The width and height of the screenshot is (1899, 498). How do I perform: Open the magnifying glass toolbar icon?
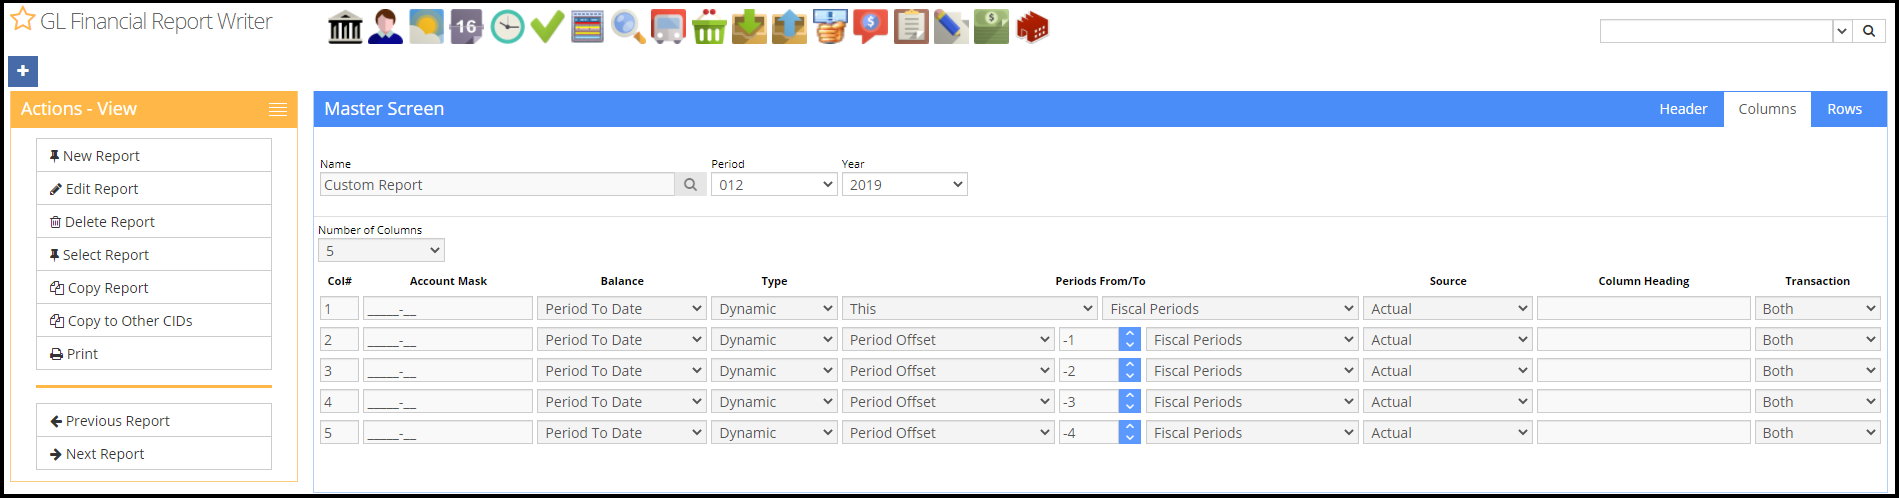[x=628, y=27]
